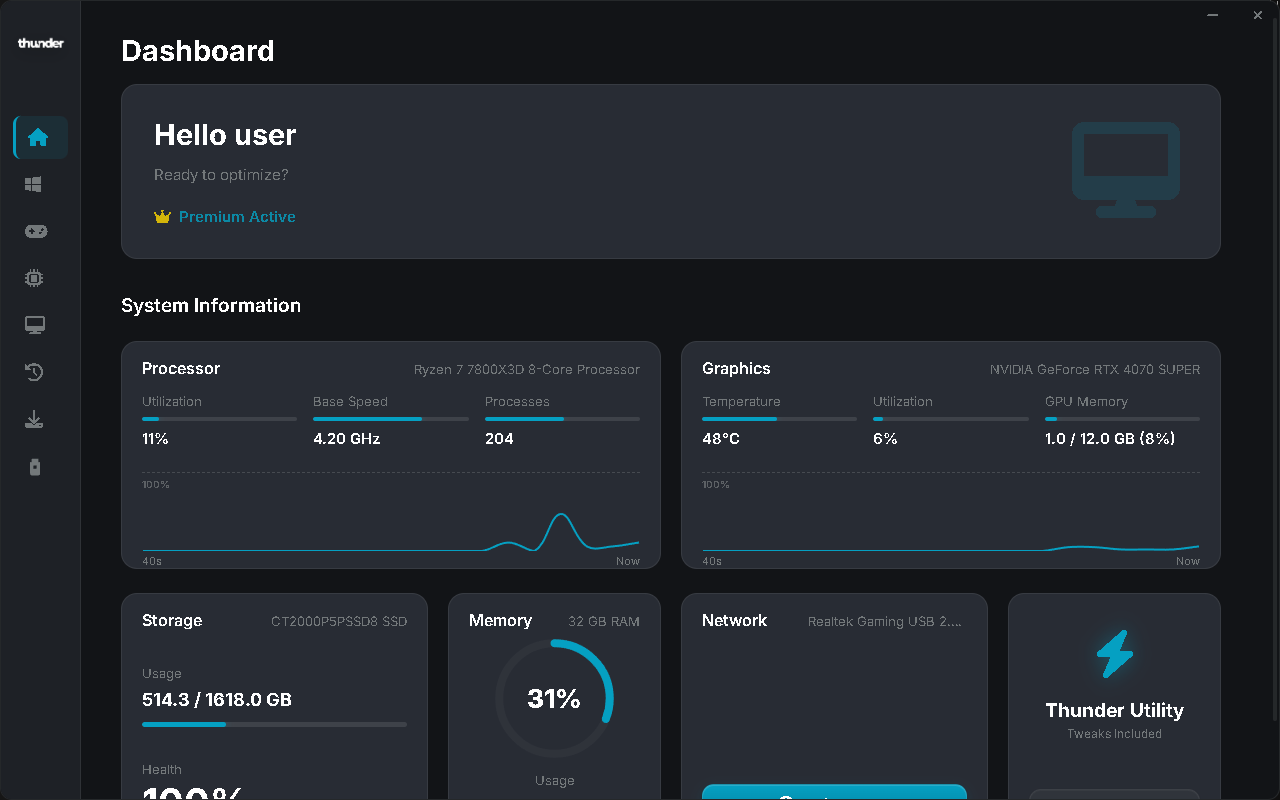The image size is (1280, 800).
Task: Click the System Information heading
Action: point(211,305)
